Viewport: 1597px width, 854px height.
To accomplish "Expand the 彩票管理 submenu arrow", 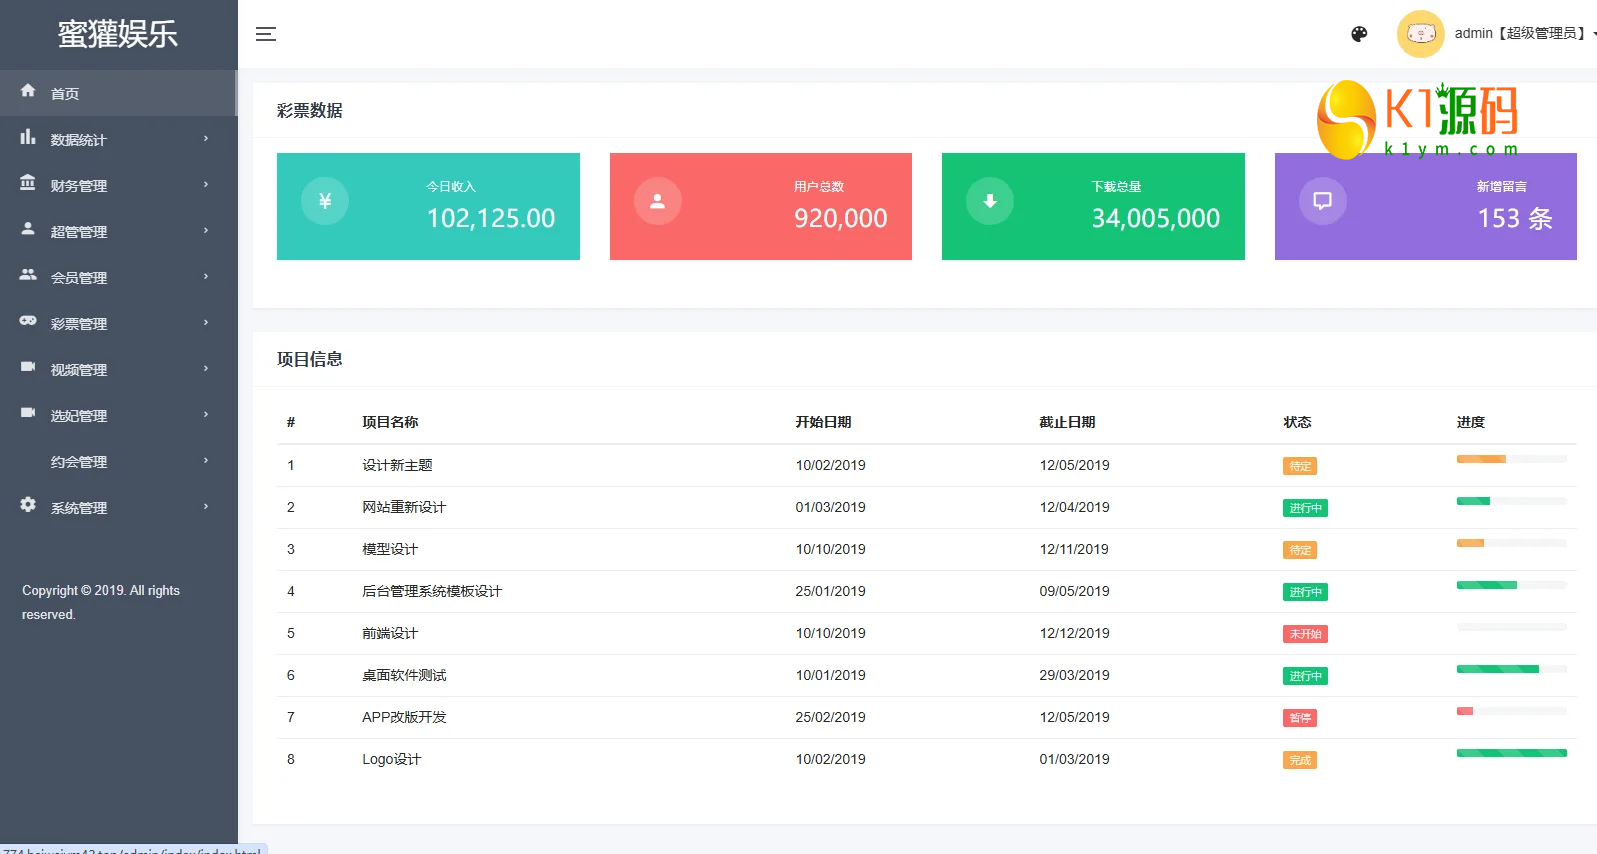I will click(x=206, y=323).
